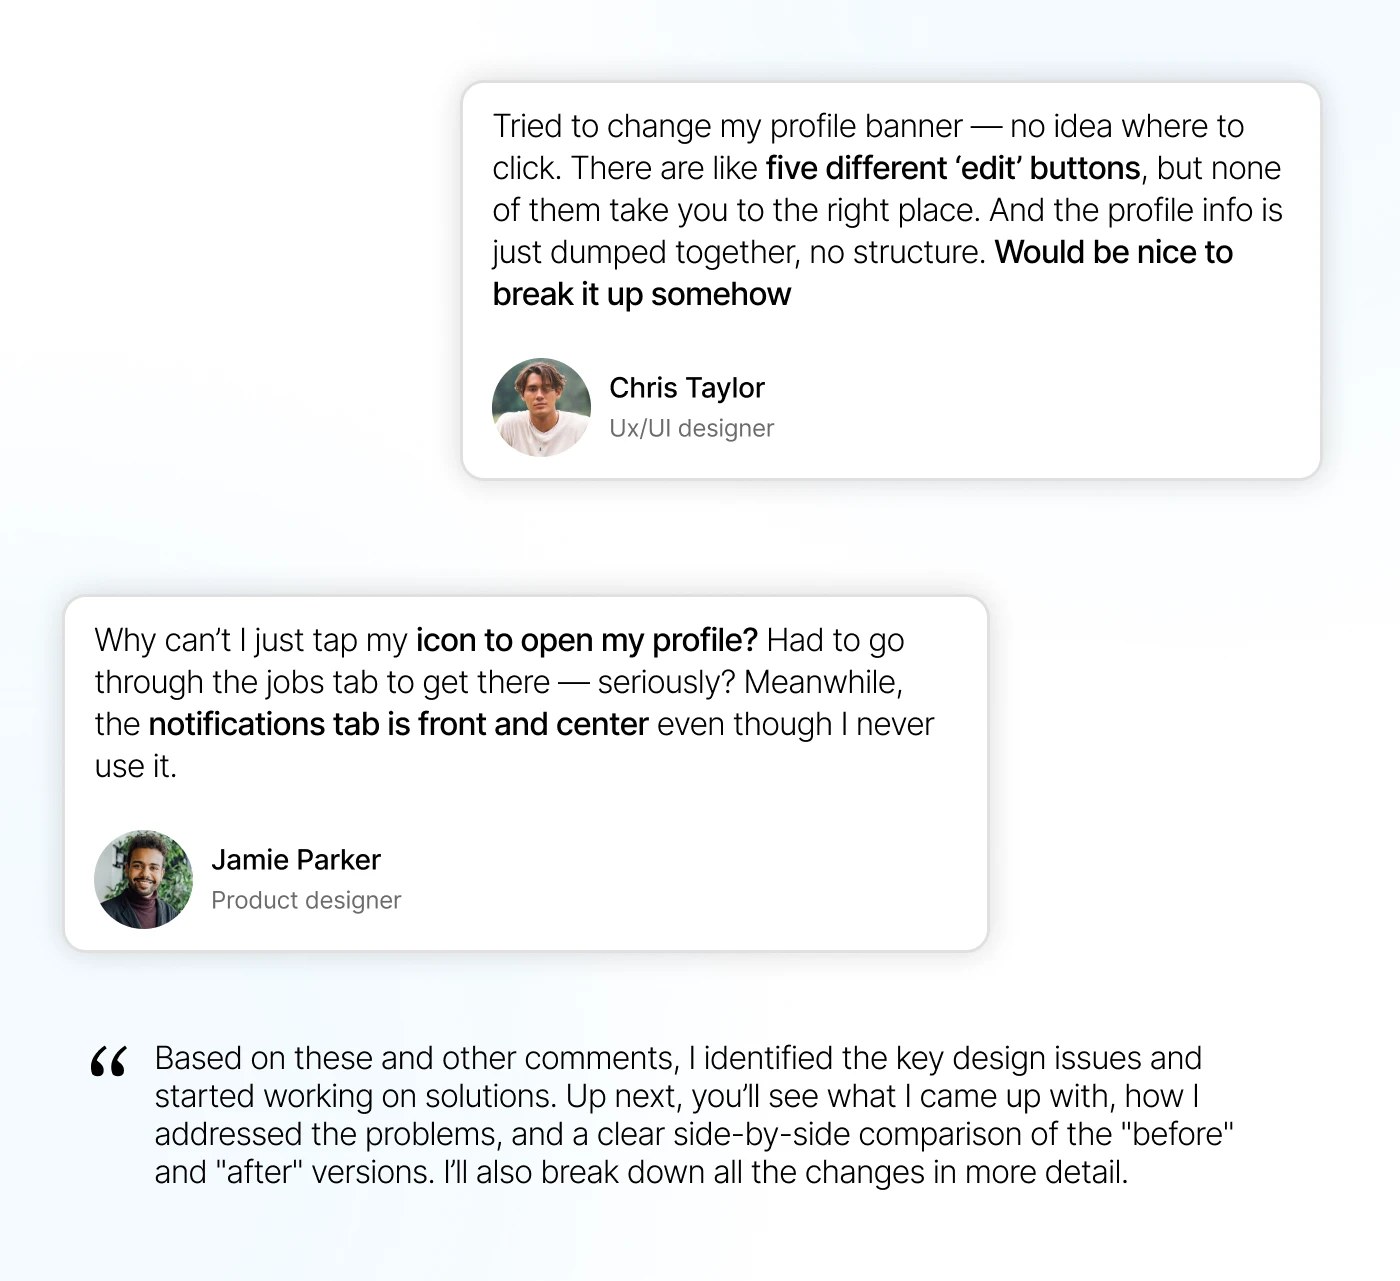Click bold text "five different 'edit' buttons"

click(x=953, y=168)
